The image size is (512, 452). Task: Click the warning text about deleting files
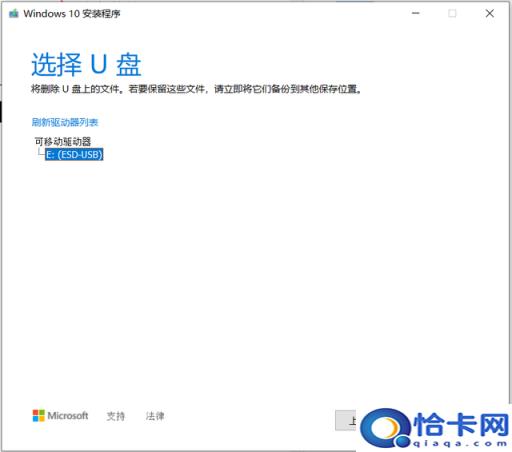click(x=196, y=89)
